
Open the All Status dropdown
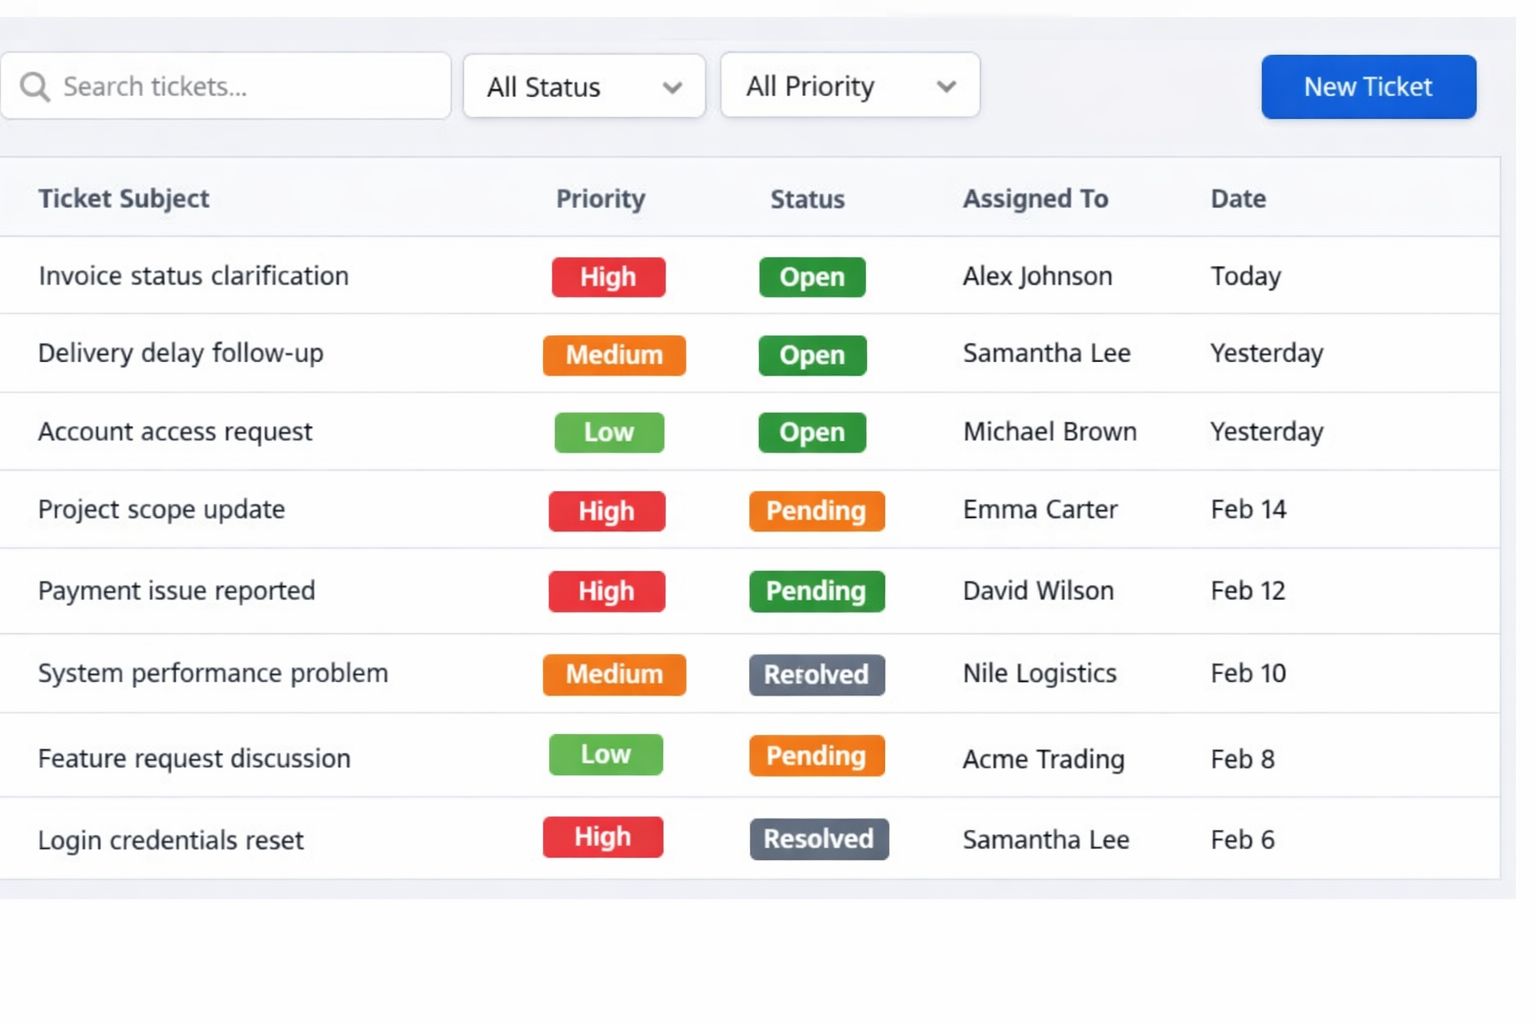pos(584,87)
